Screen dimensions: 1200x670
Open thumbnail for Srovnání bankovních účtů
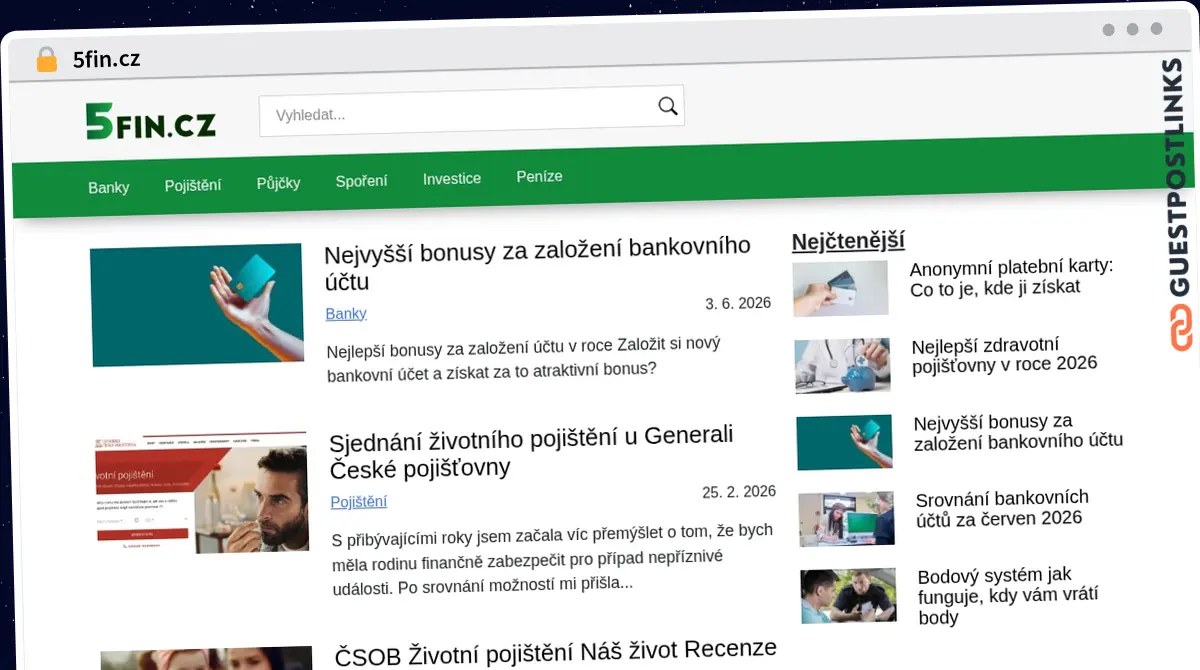(x=847, y=519)
